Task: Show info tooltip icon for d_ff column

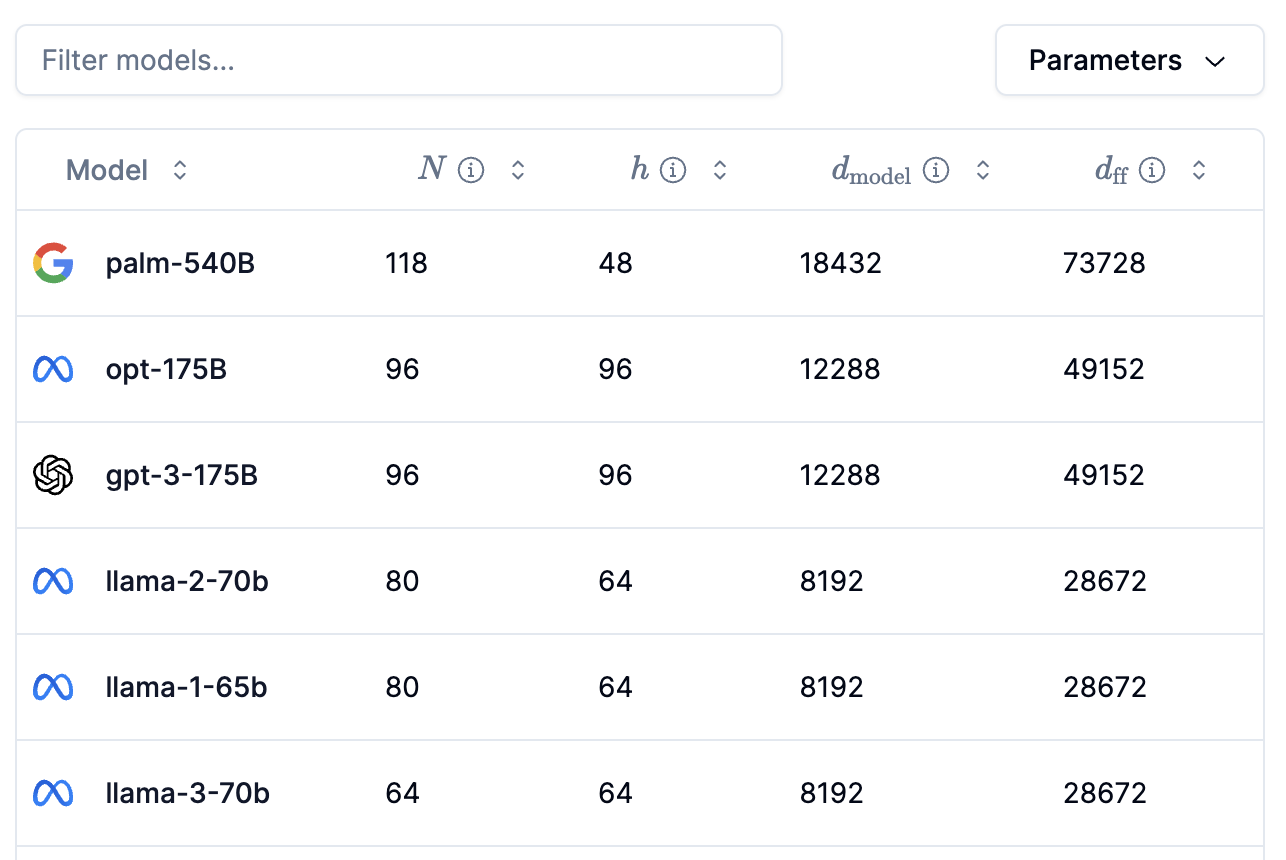Action: (1152, 171)
